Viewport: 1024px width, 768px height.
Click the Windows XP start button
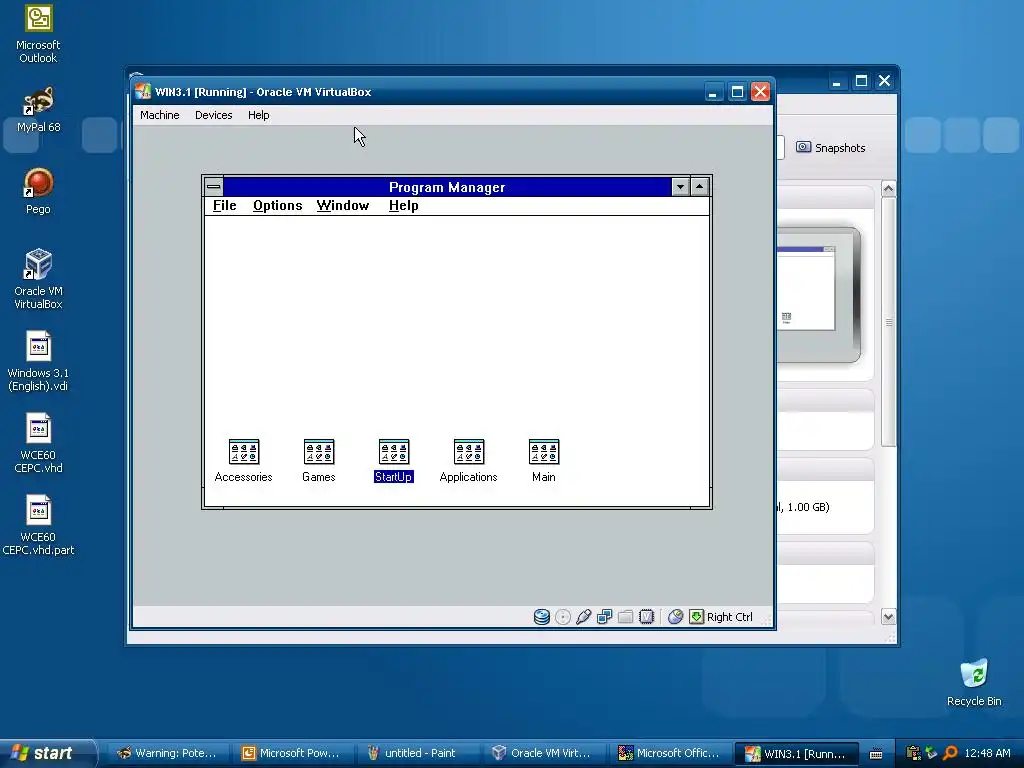[46, 753]
